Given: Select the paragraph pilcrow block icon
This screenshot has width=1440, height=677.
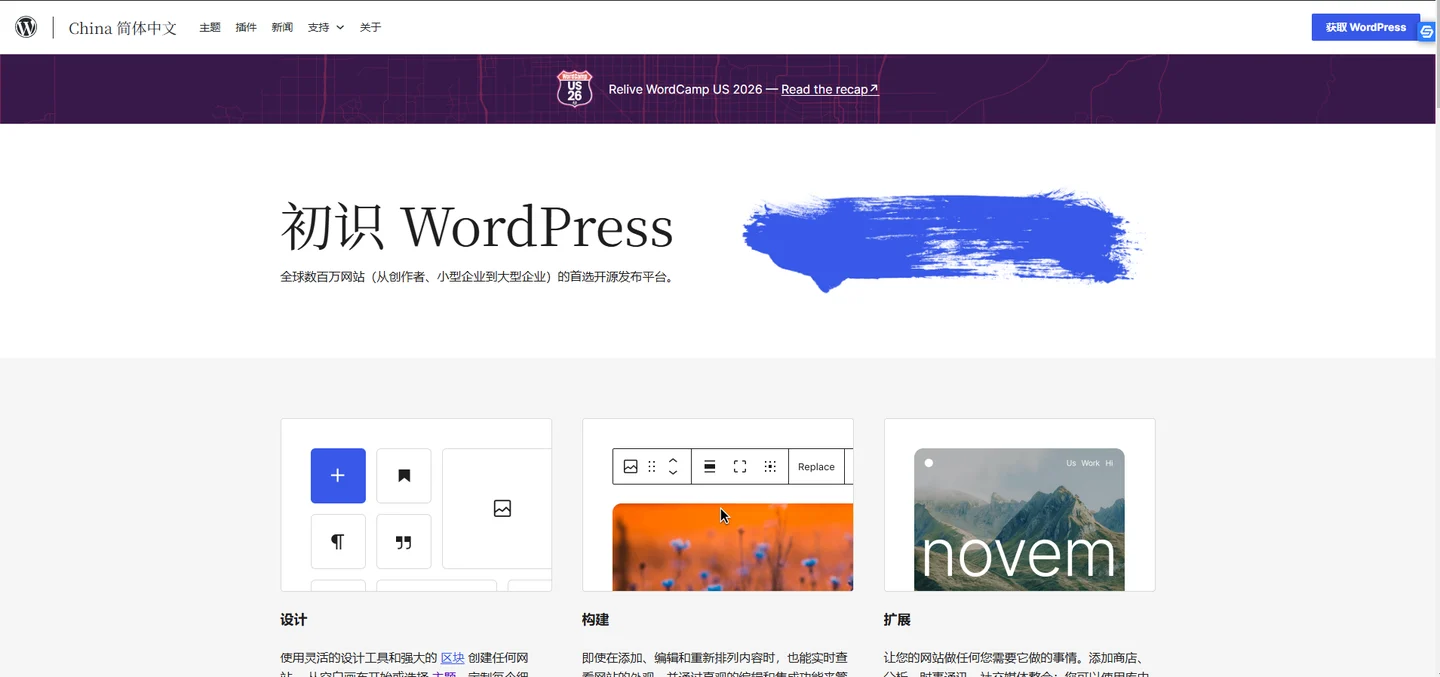Looking at the screenshot, I should (338, 542).
